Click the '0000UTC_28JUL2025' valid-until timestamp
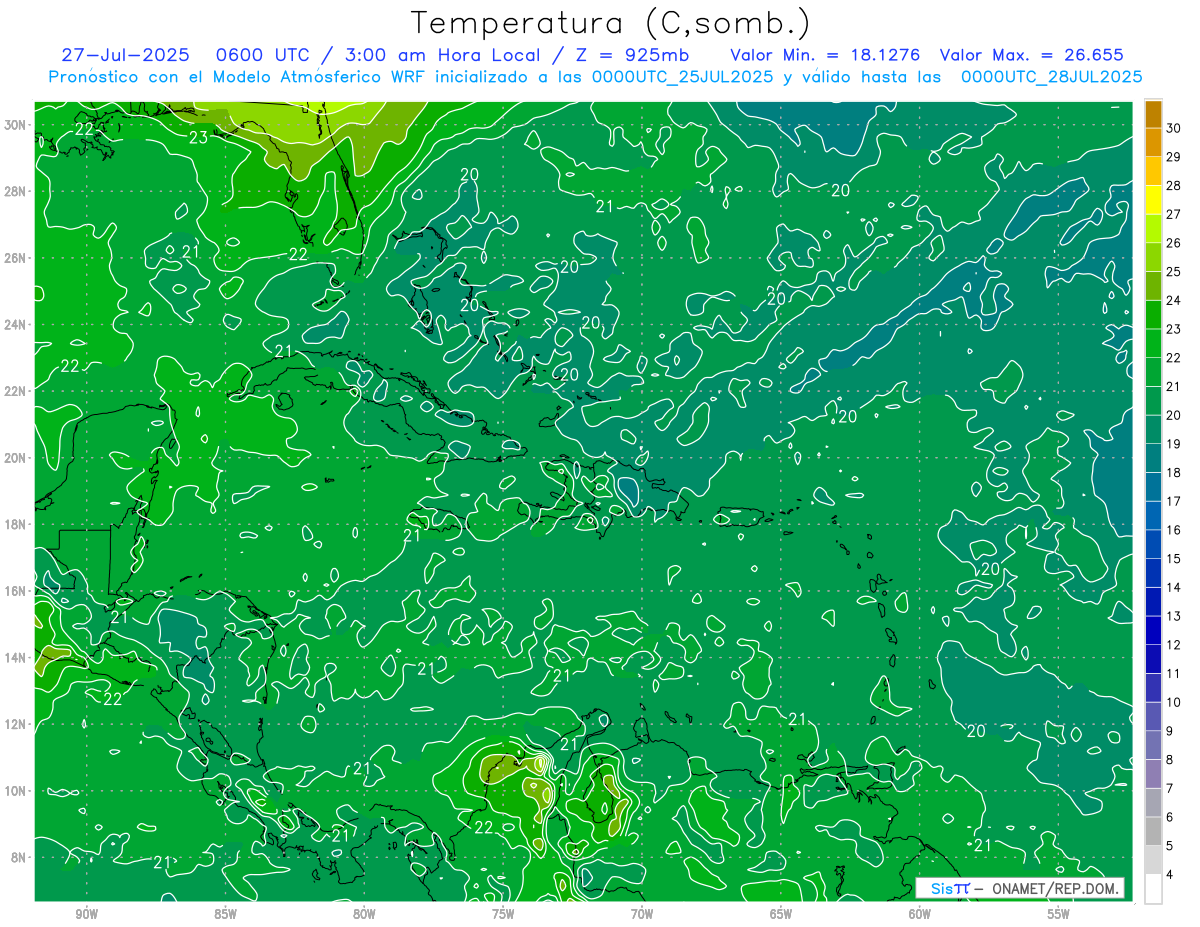The image size is (1200, 927). tap(1051, 76)
